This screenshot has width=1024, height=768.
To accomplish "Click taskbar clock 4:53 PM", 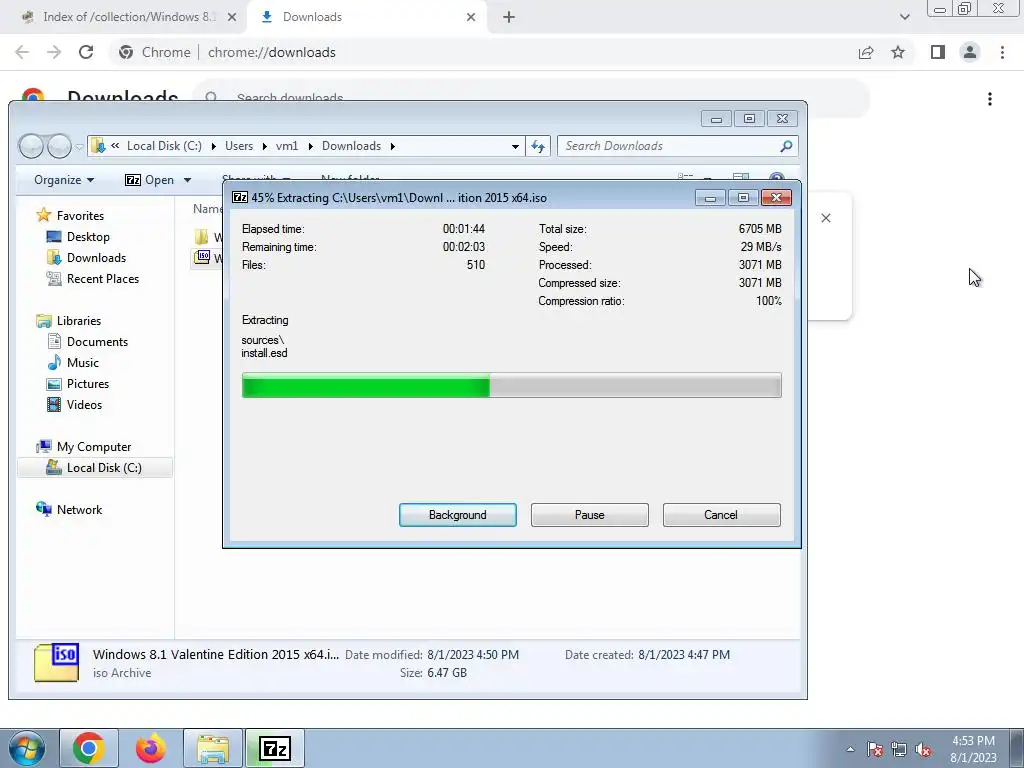I will 973,741.
